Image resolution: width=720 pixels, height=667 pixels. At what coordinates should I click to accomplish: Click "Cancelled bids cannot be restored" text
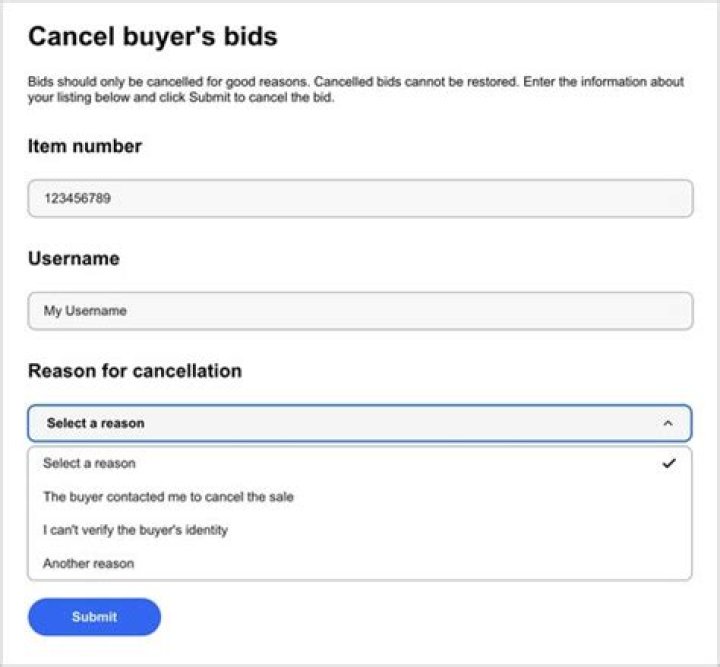point(415,82)
